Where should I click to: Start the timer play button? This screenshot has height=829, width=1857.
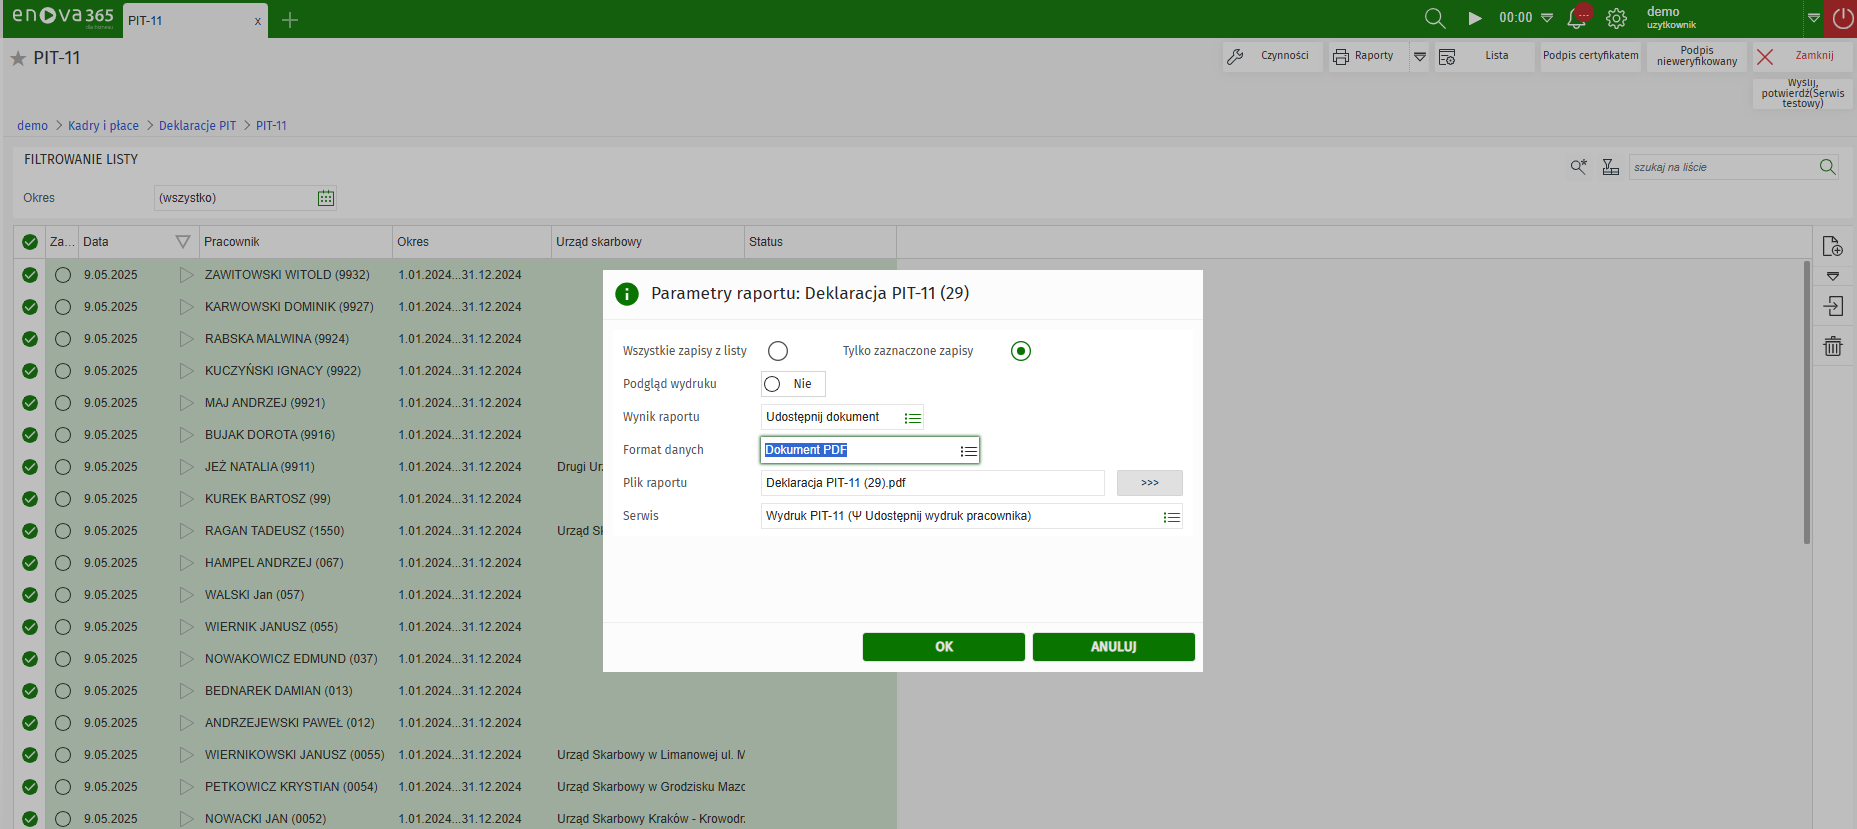point(1474,18)
